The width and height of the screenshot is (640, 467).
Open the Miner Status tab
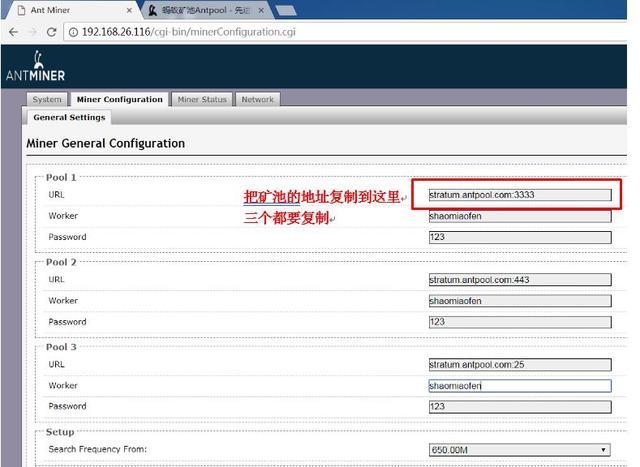(202, 100)
